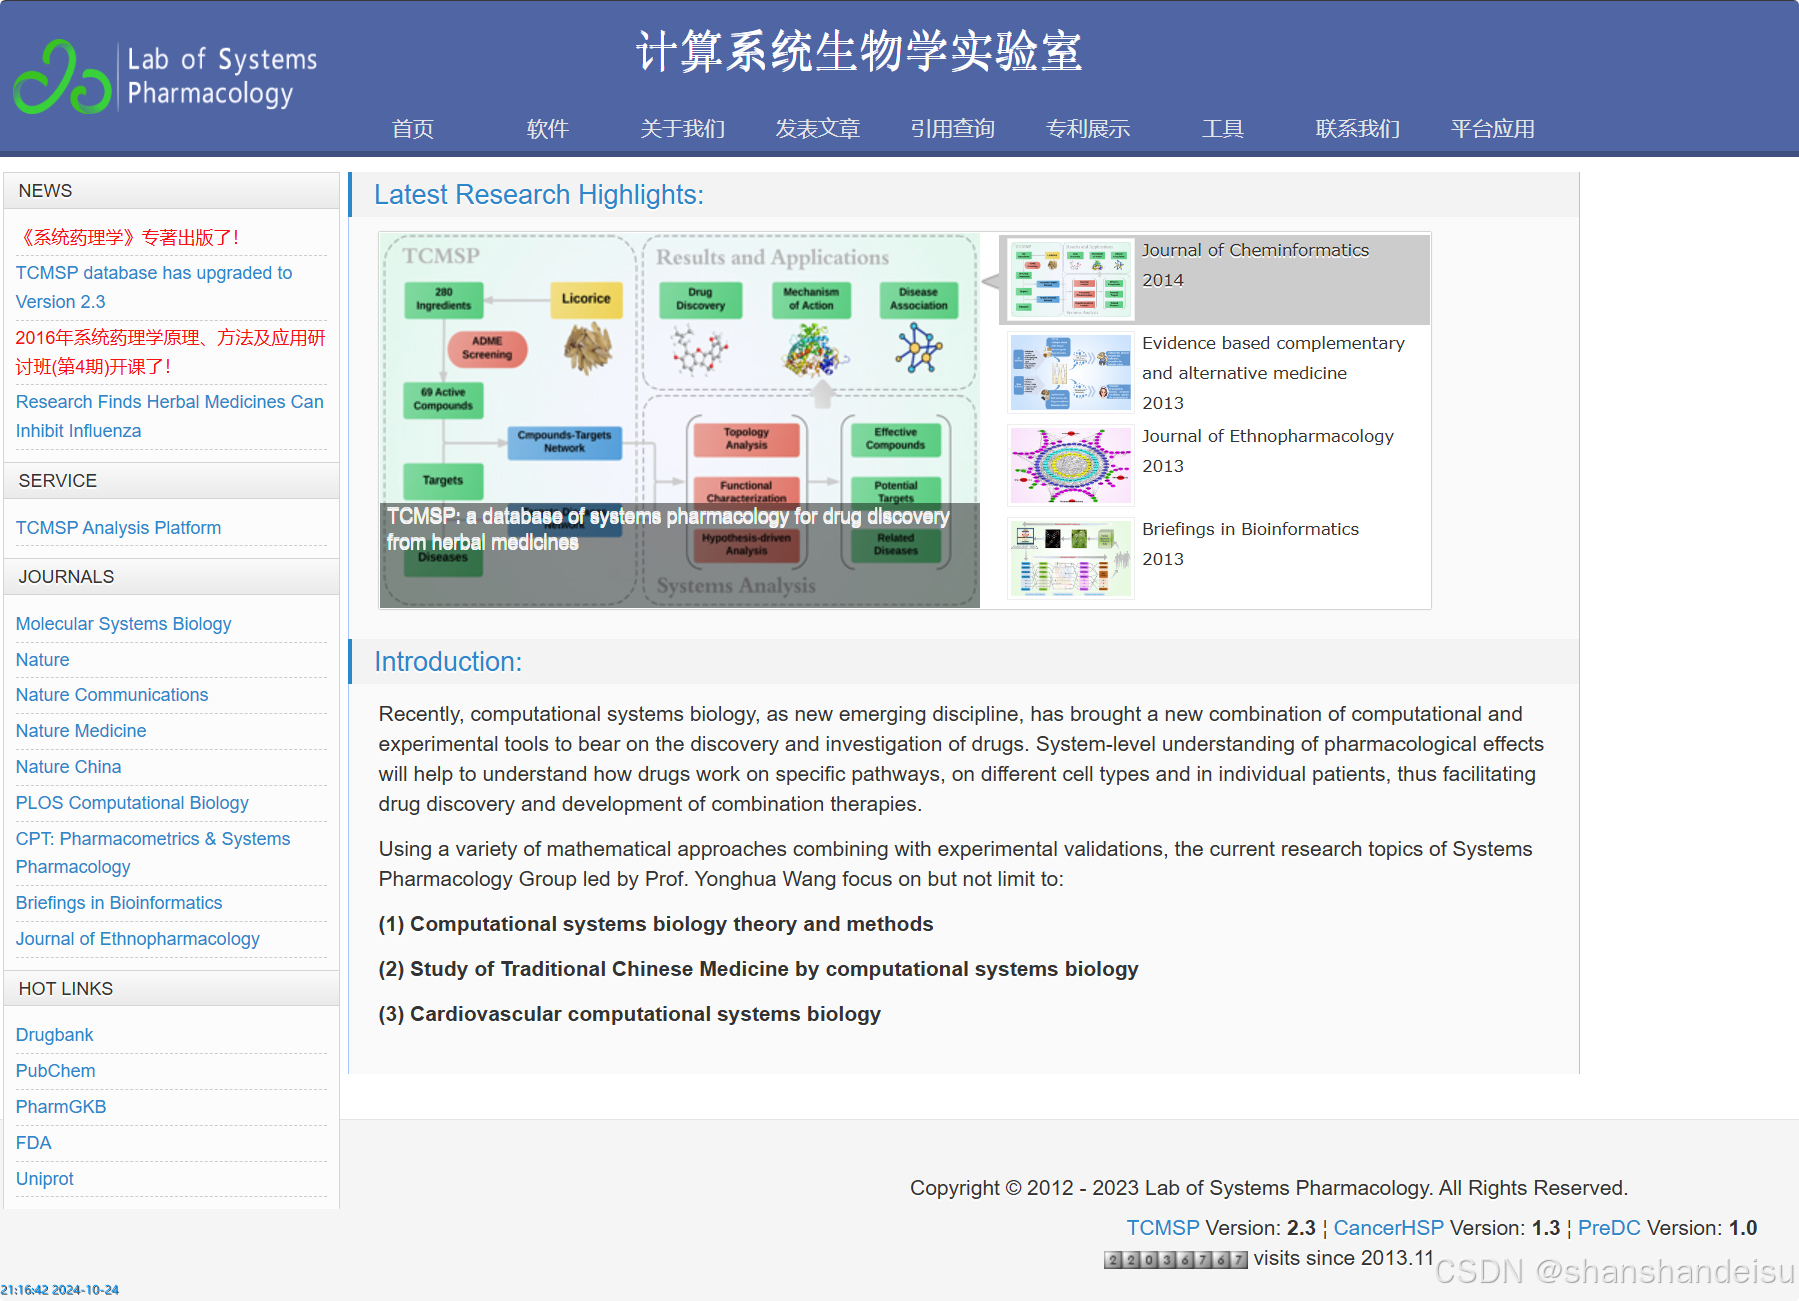This screenshot has height=1301, width=1799.
Task: Open the 2016年系统药理学研讨班 news link
Action: point(170,352)
